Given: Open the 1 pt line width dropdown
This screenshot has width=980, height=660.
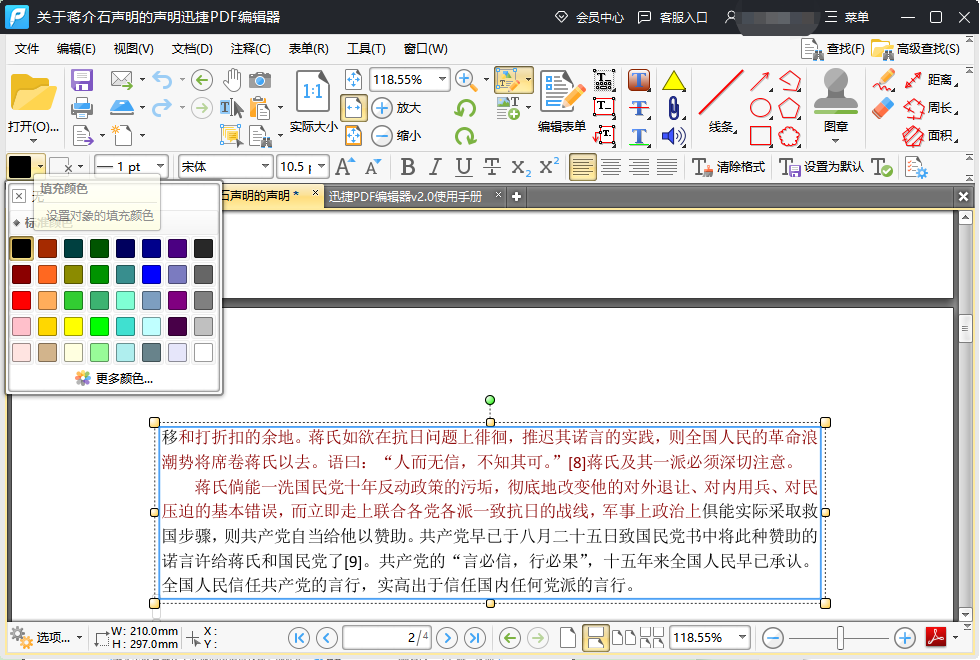Looking at the screenshot, I should pos(161,166).
